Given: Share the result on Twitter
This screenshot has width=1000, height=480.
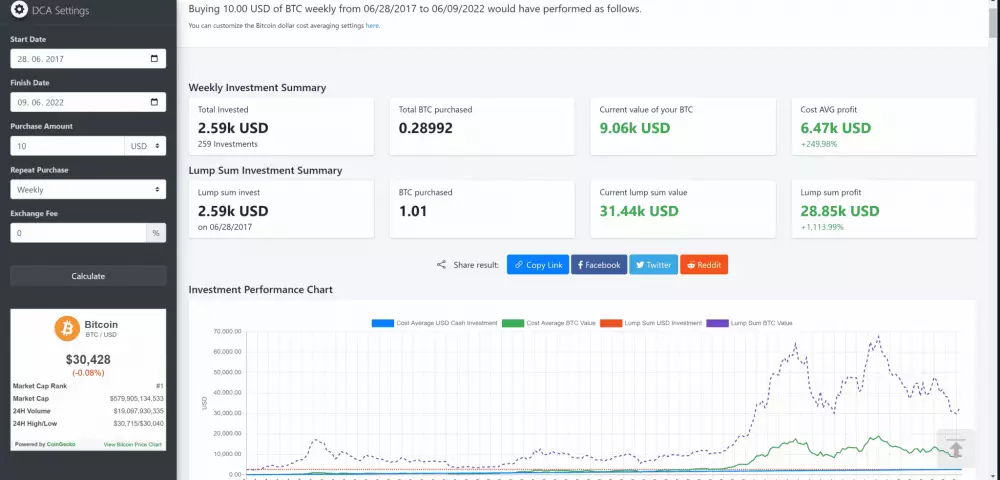Looking at the screenshot, I should point(653,265).
